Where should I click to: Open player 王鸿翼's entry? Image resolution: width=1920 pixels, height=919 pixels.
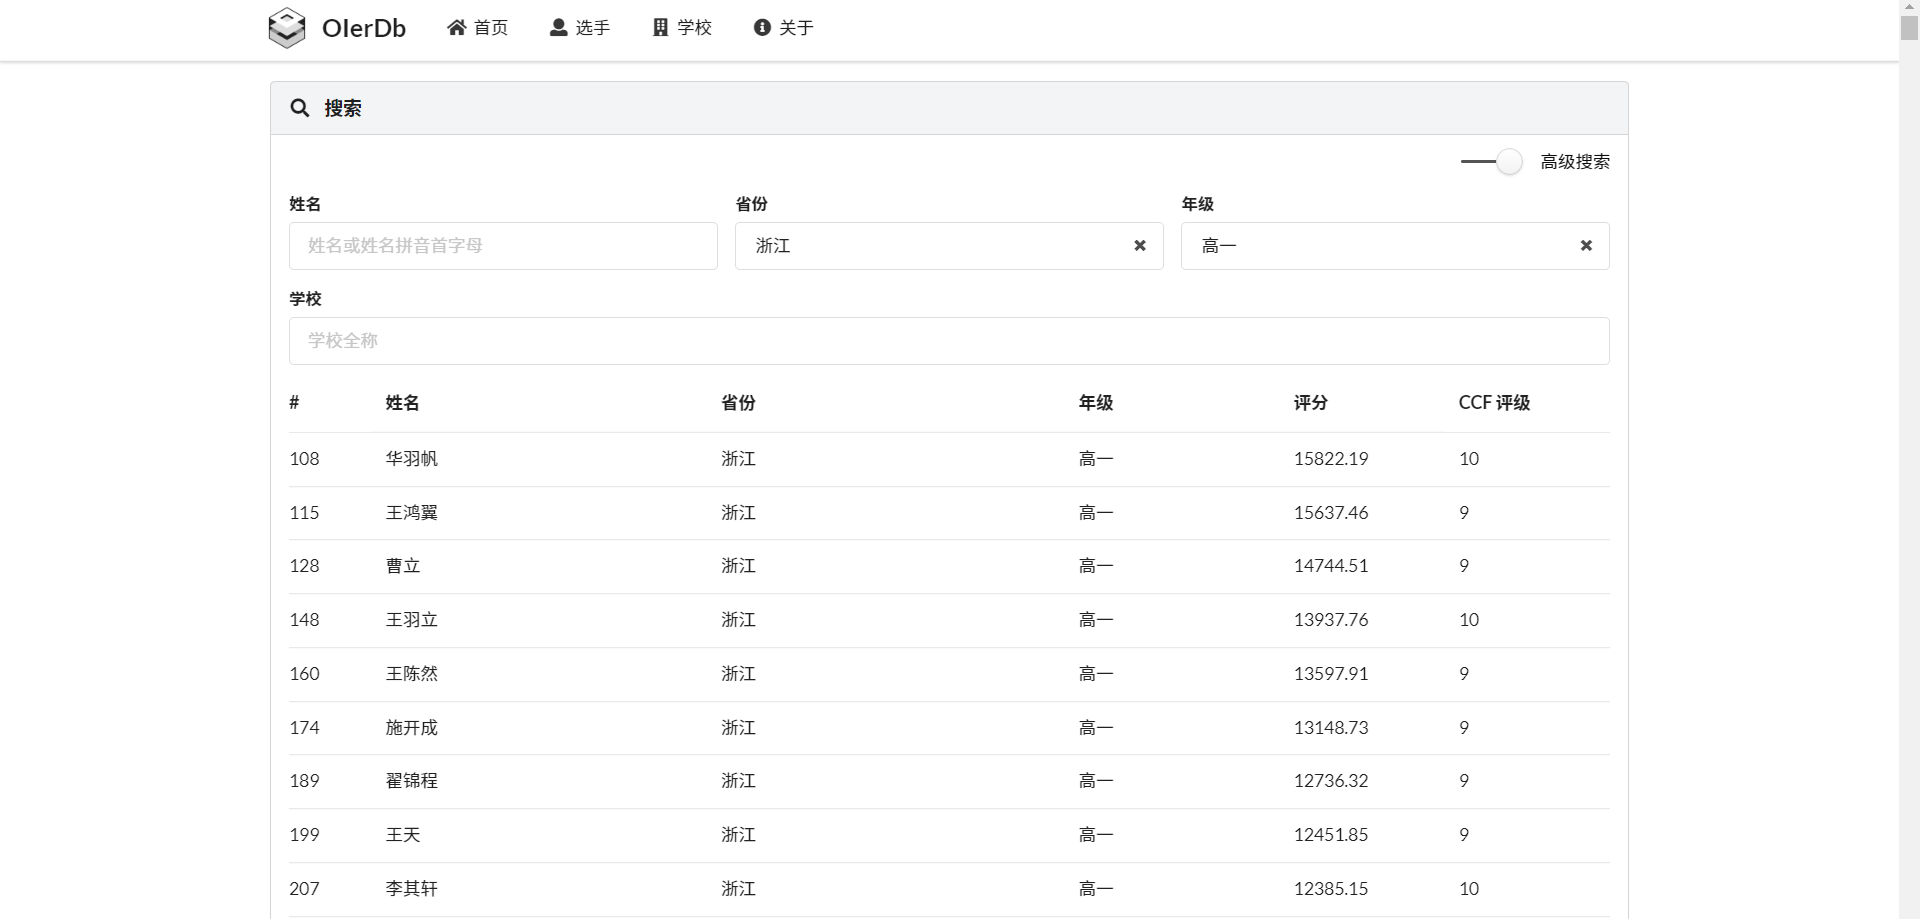[x=412, y=513]
